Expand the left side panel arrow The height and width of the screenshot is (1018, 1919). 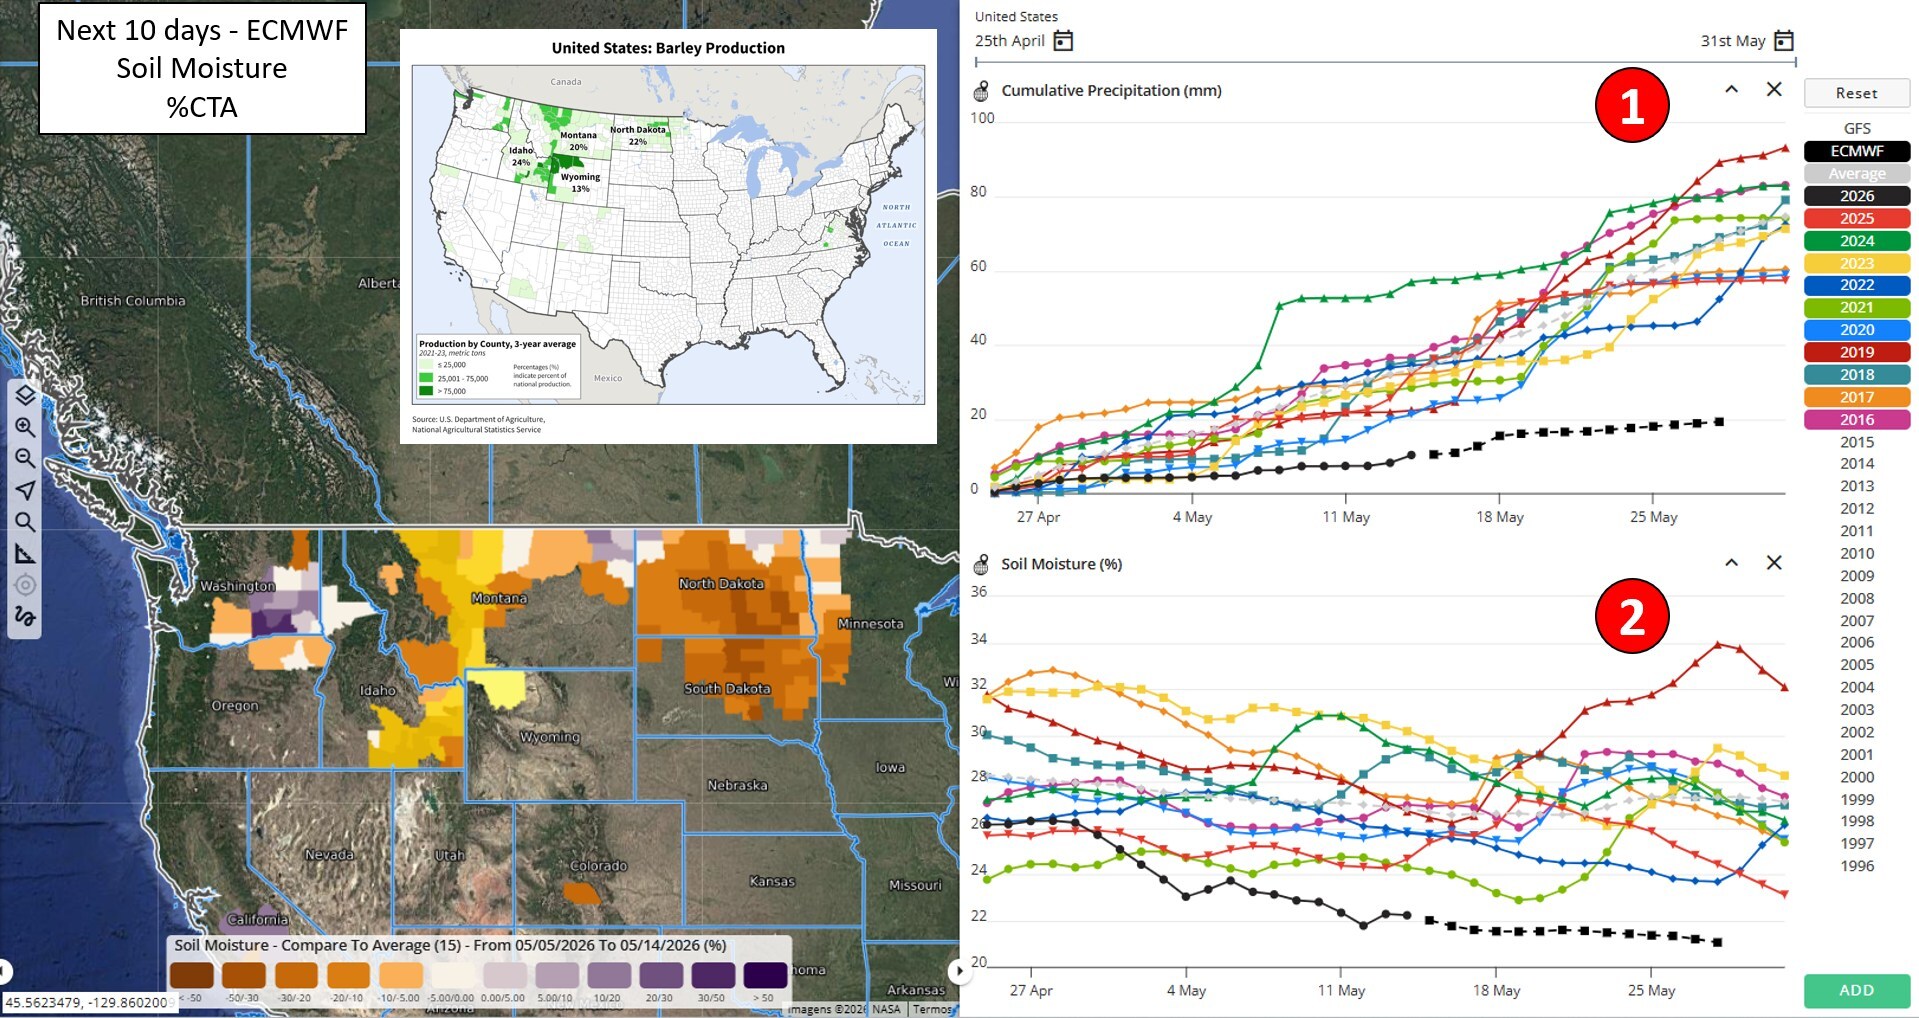[4, 970]
